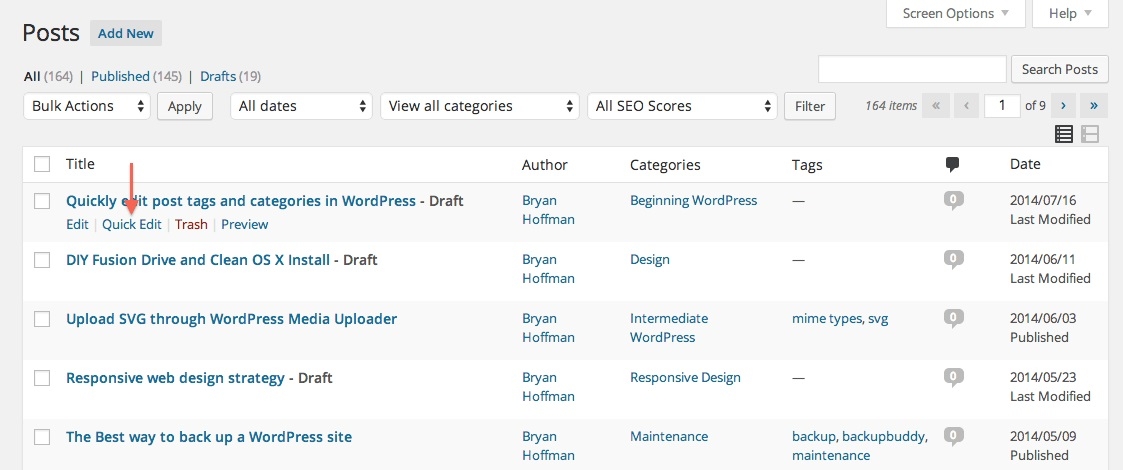Click comment count bubble for DIY Fusion Drive
Viewport: 1123px width, 470px height.
[953, 259]
